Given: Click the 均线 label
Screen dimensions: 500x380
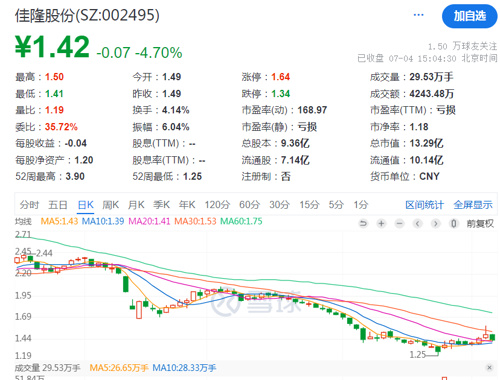Looking at the screenshot, I should (23, 221).
